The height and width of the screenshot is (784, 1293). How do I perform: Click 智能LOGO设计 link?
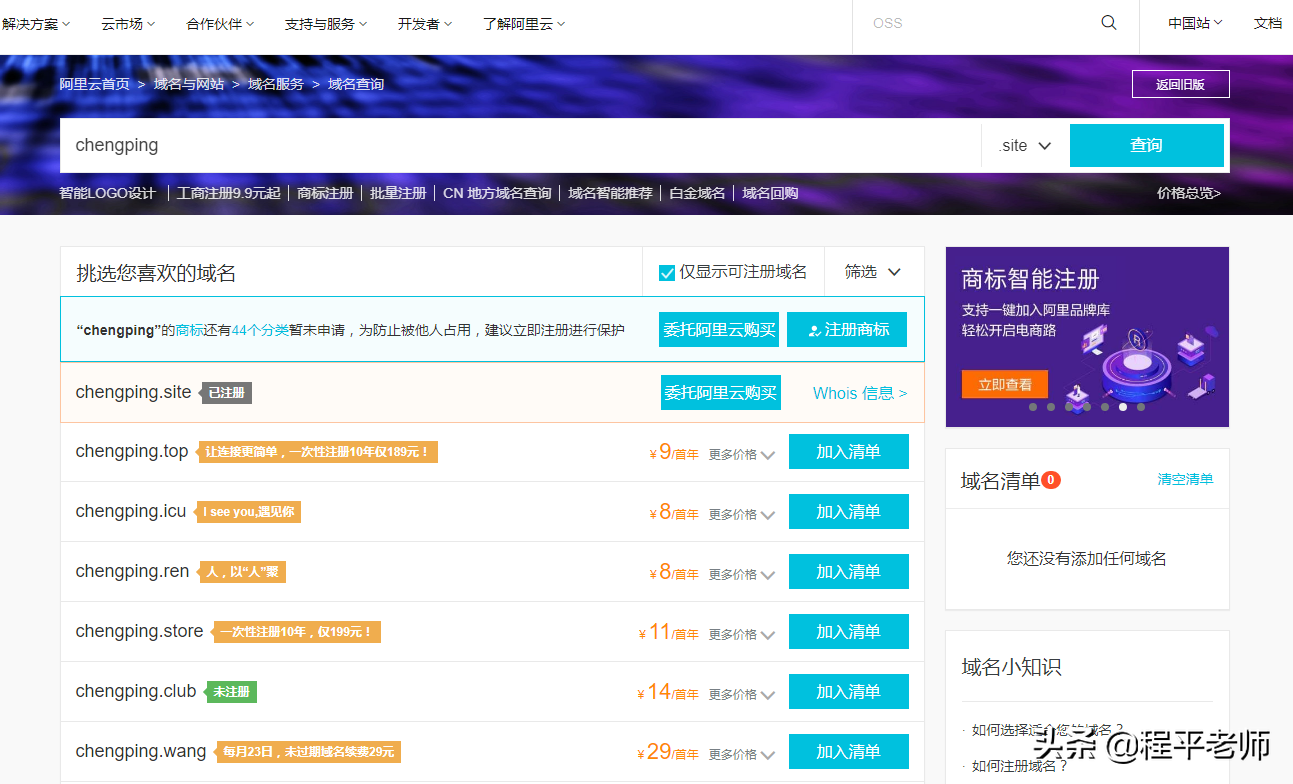108,193
